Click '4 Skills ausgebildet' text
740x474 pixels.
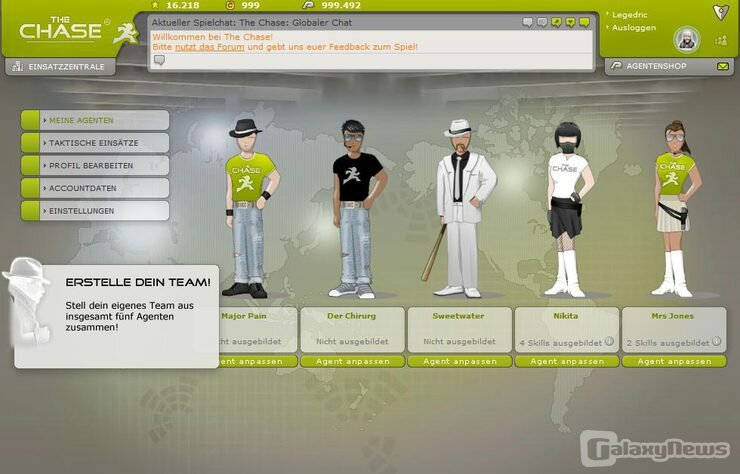point(561,343)
